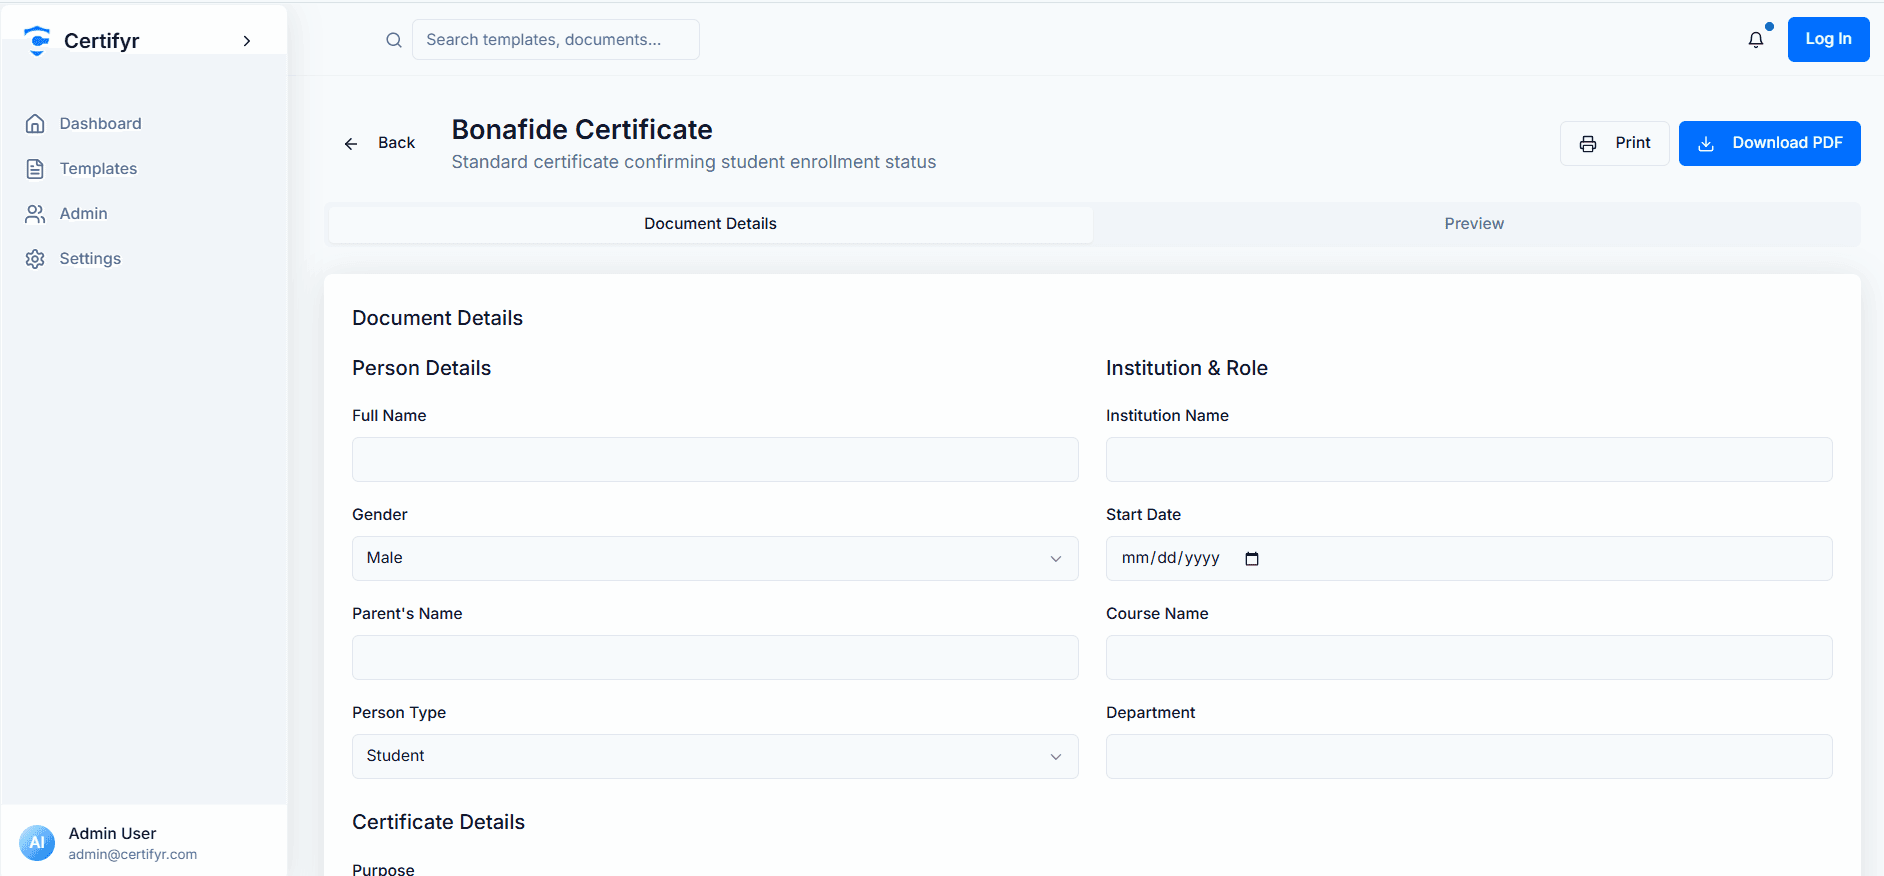The width and height of the screenshot is (1884, 876).
Task: Click the back arrow icon
Action: (x=351, y=144)
